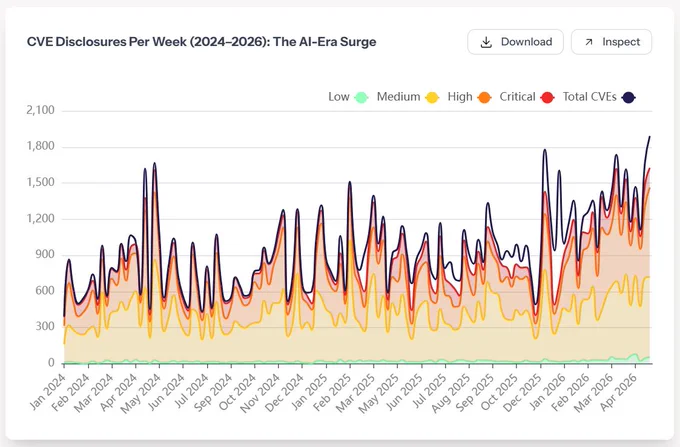Click the Oct 2024 x-axis label

[x=238, y=391]
